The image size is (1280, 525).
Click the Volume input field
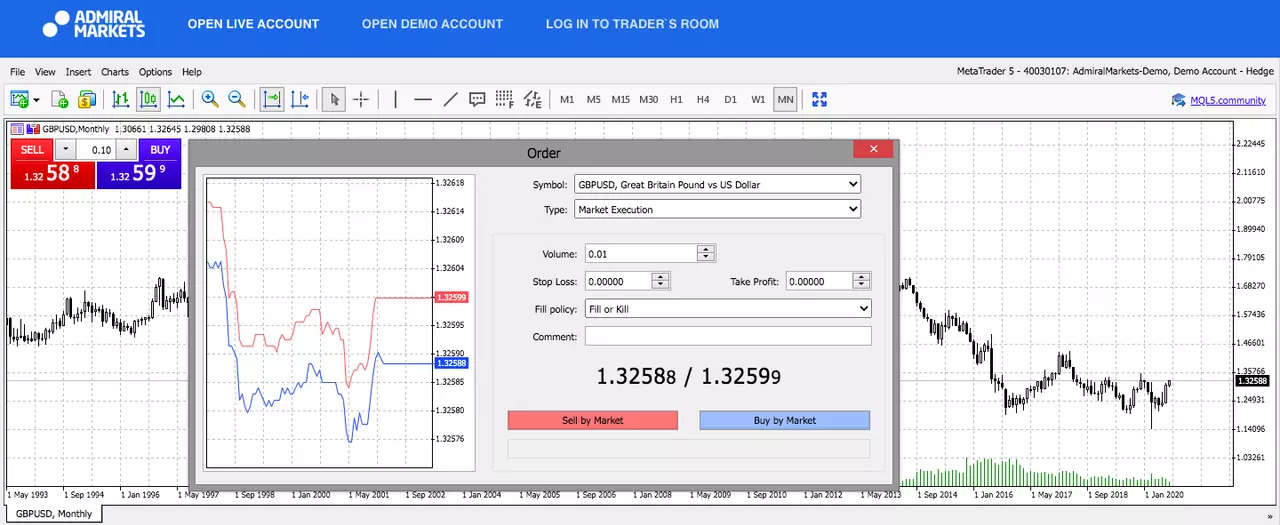click(x=641, y=254)
